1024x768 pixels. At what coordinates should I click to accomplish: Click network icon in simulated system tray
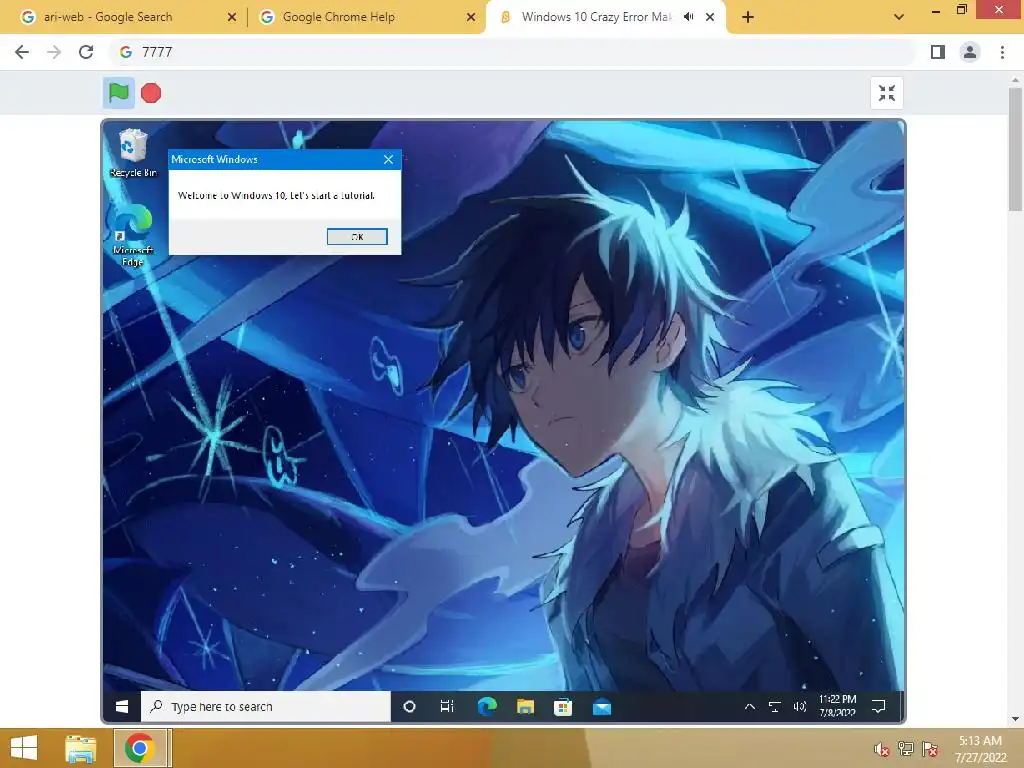click(x=775, y=707)
